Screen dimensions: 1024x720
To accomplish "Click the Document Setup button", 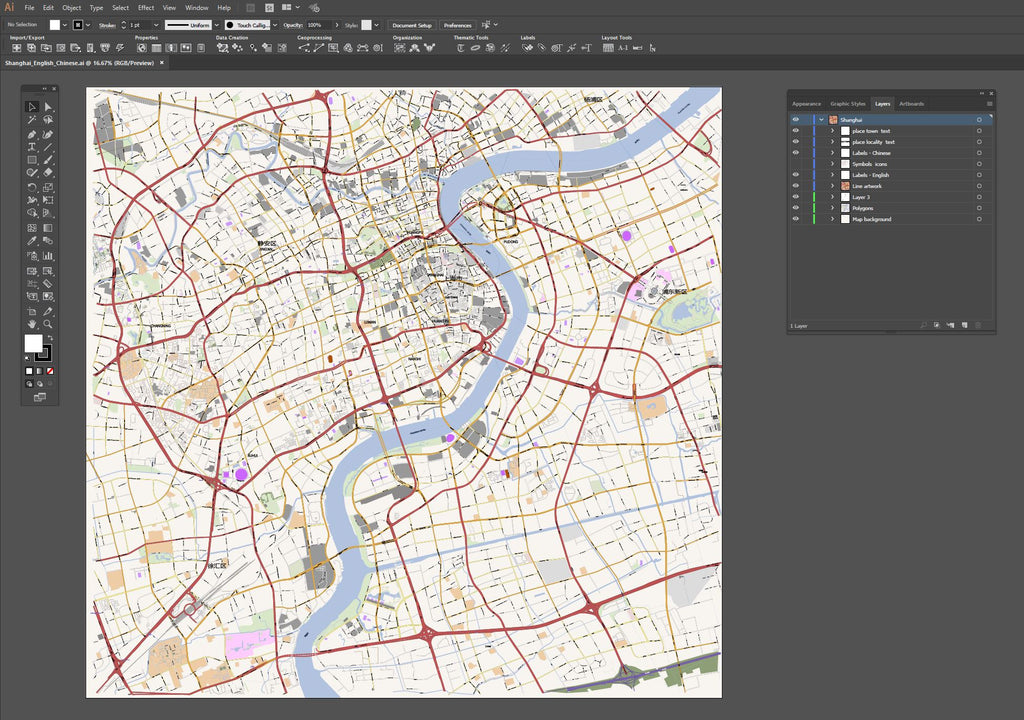I will pyautogui.click(x=413, y=24).
